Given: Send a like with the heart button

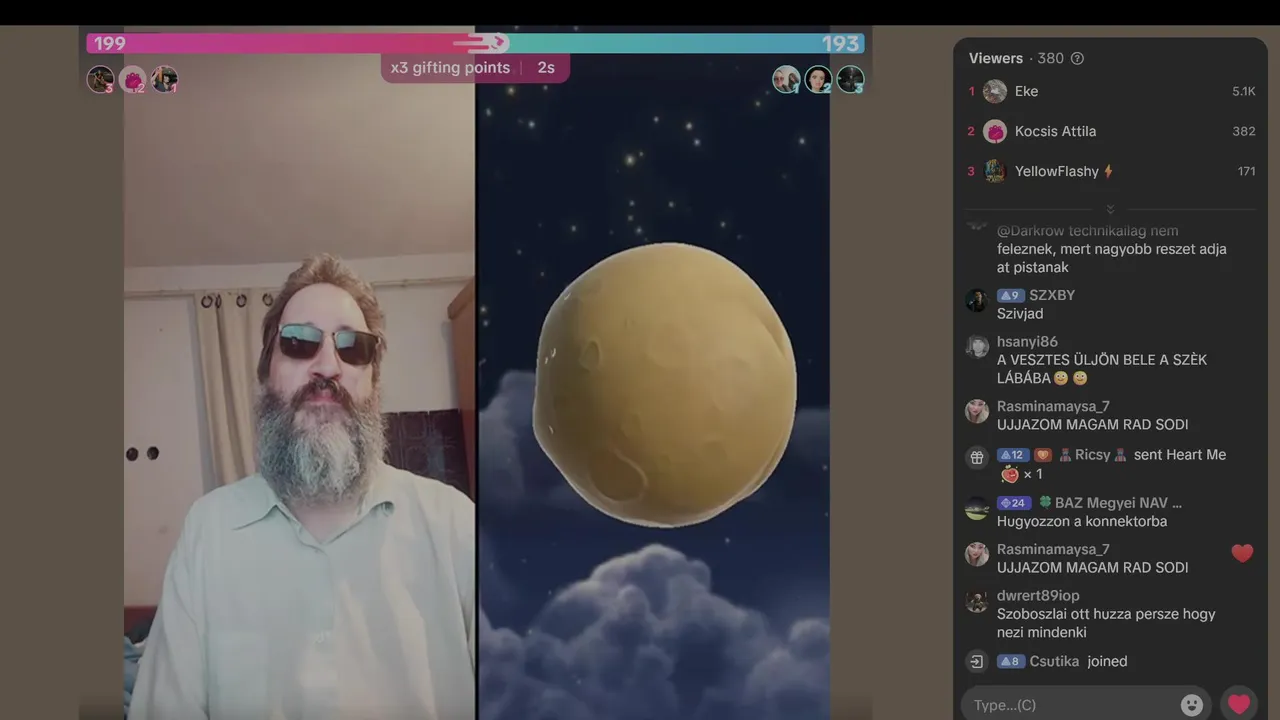Looking at the screenshot, I should pos(1239,704).
